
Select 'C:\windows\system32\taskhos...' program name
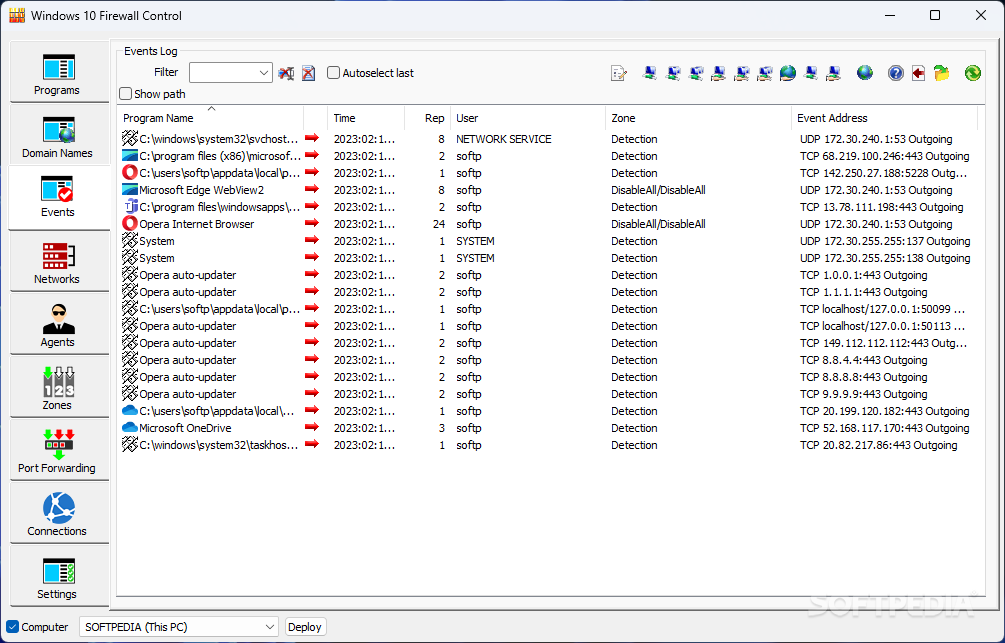click(219, 445)
